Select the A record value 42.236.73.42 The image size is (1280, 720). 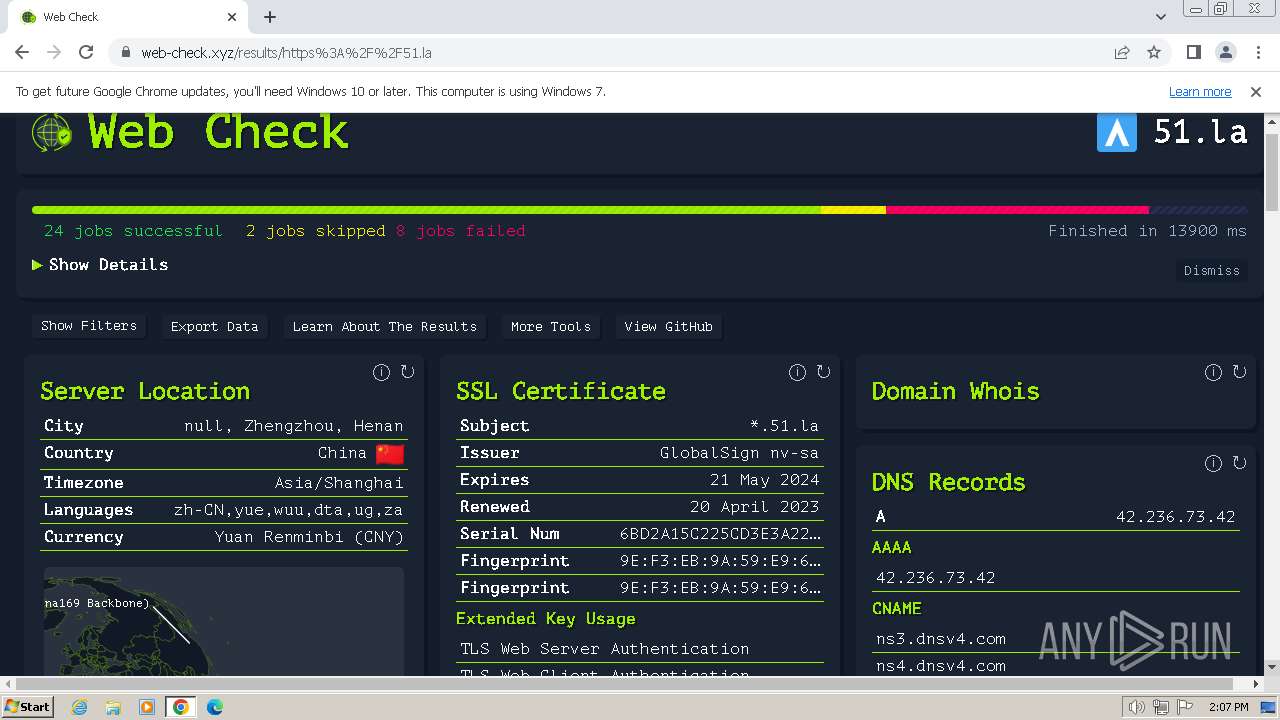click(1175, 517)
